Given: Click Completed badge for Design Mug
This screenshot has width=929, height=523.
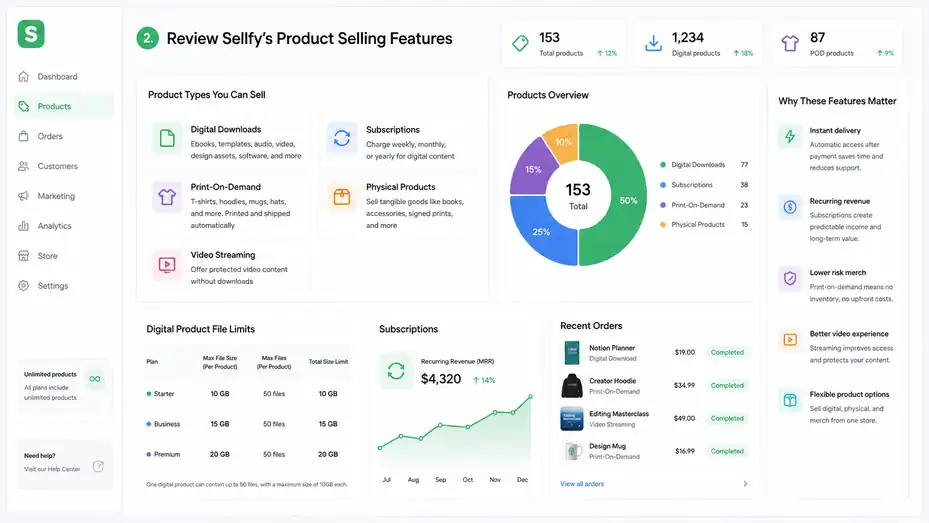Looking at the screenshot, I should click(727, 451).
